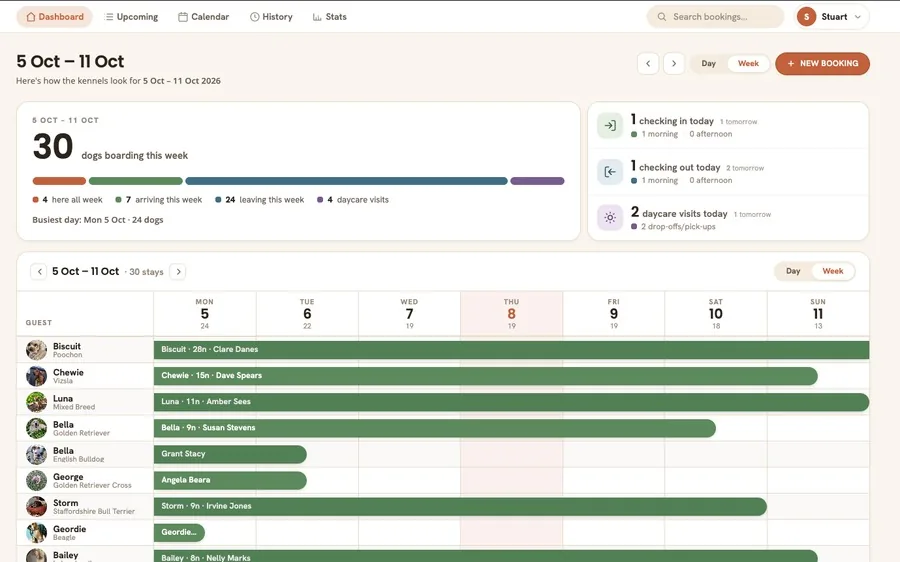Click George the Golden Retriever Cross avatar
The width and height of the screenshot is (900, 562).
(x=36, y=480)
